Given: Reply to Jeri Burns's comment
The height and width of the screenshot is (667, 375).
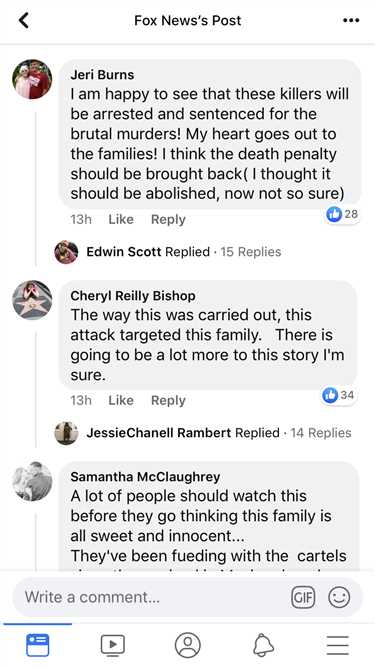Looking at the screenshot, I should (x=168, y=219).
